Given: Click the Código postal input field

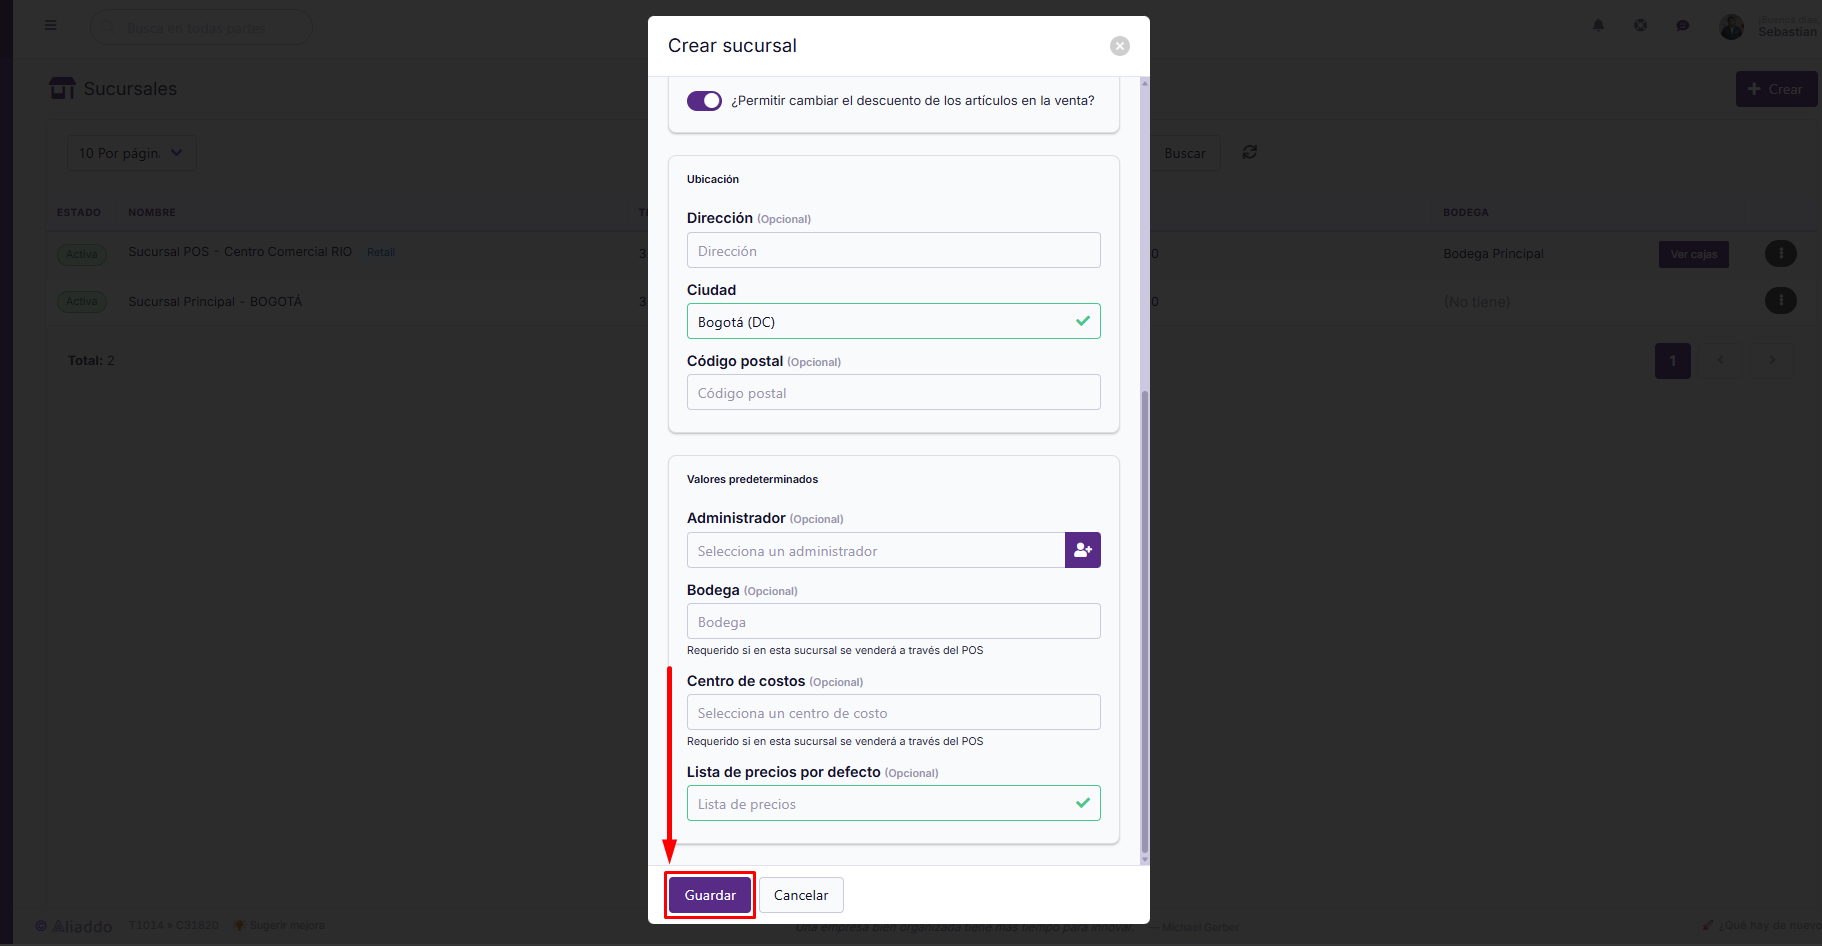Looking at the screenshot, I should tap(893, 392).
